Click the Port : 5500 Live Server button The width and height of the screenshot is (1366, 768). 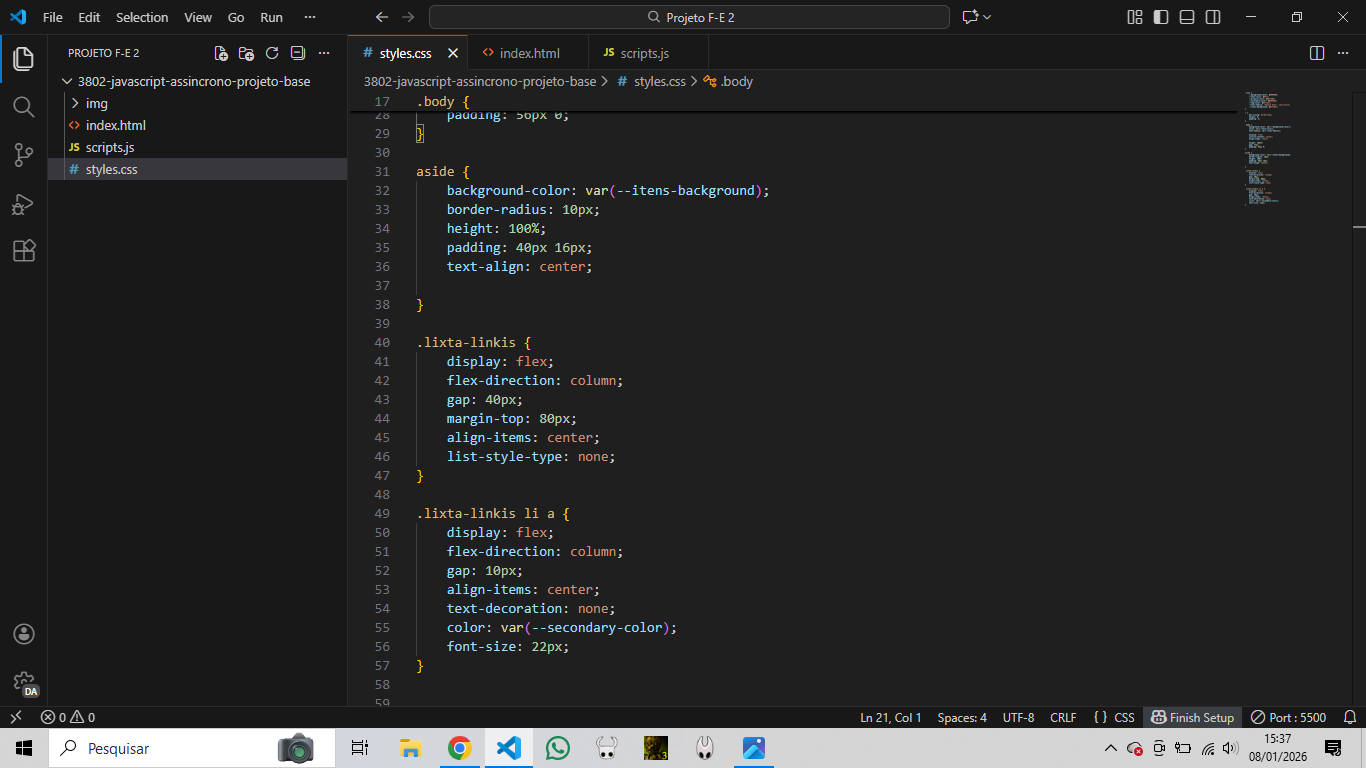(x=1289, y=718)
